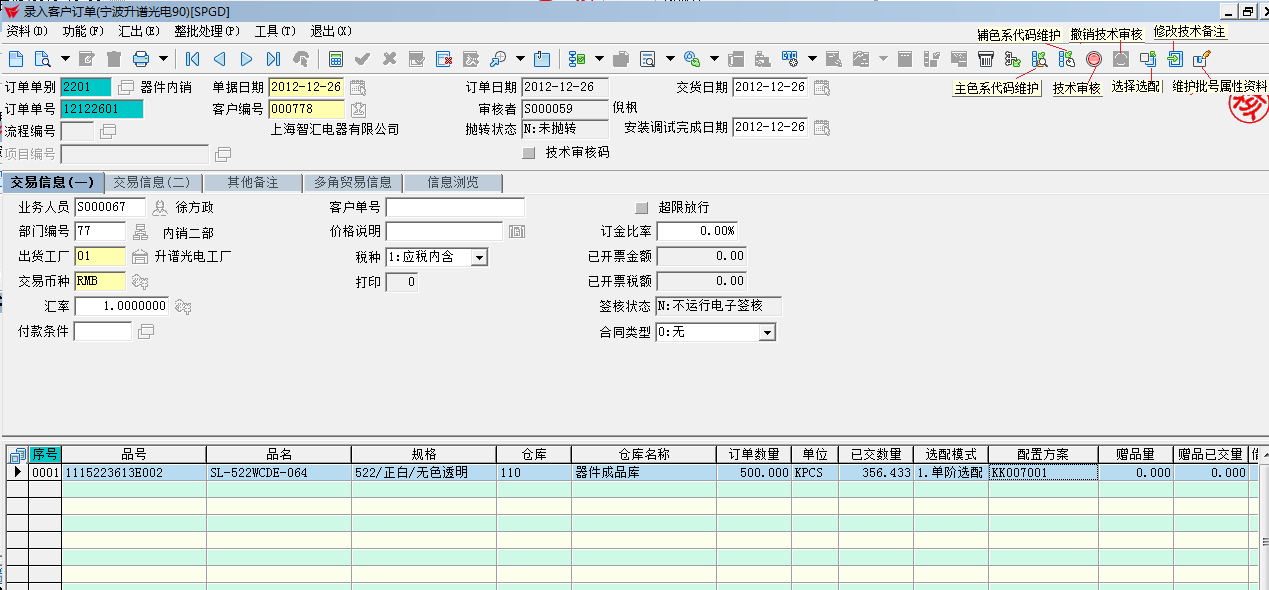Click the Delete (trash) toolbar icon
This screenshot has width=1269, height=590.
coord(112,59)
